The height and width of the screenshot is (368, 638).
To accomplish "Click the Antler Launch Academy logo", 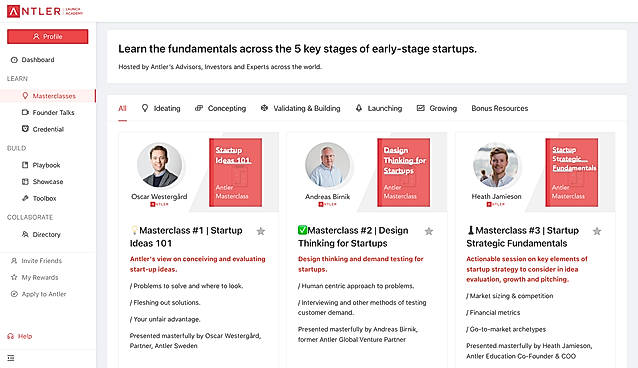I will 45,11.
